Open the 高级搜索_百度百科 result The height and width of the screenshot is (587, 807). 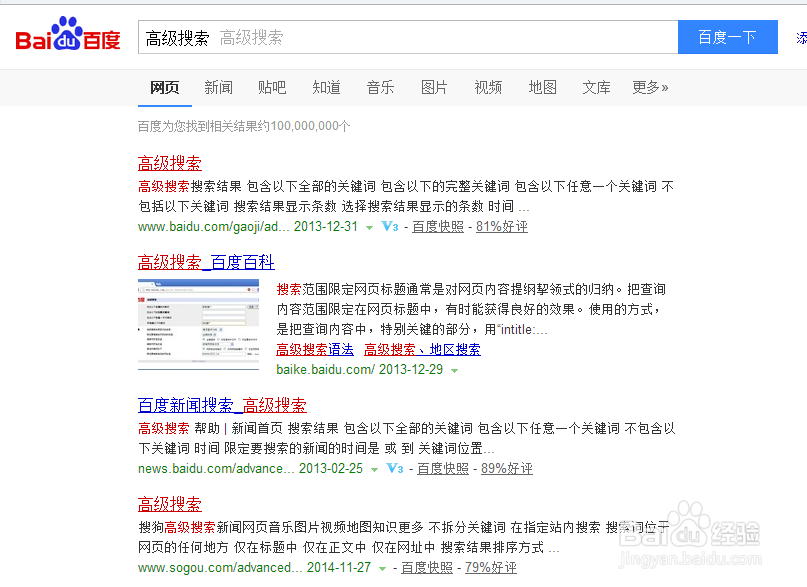click(206, 262)
